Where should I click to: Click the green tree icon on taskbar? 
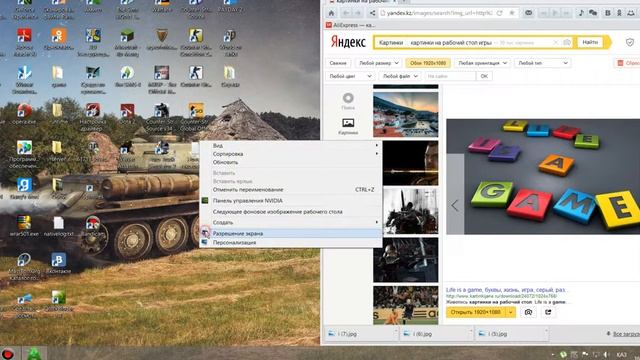click(34, 353)
